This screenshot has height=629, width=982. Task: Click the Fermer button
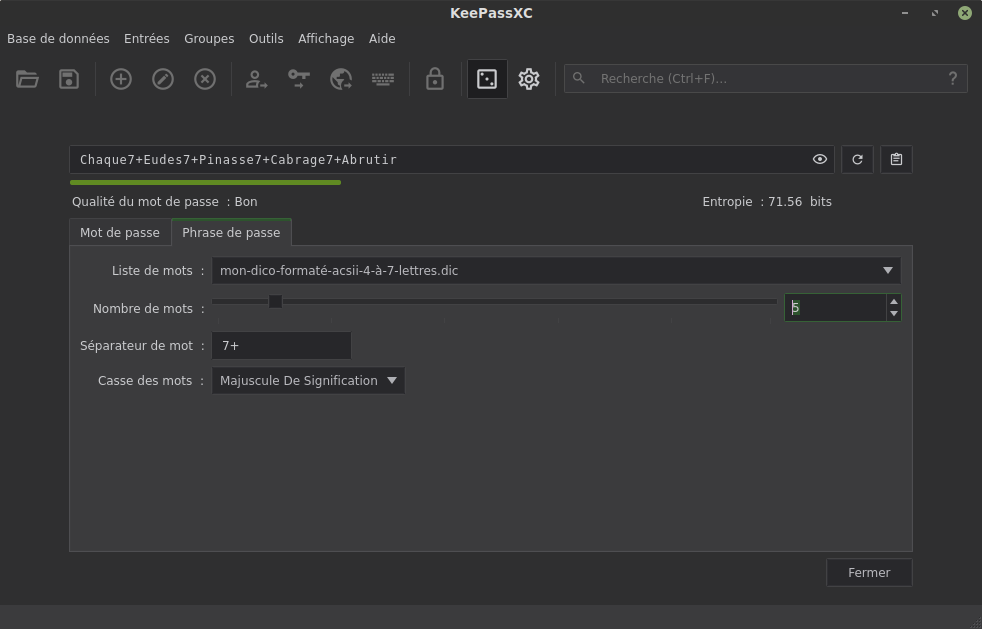pos(869,573)
